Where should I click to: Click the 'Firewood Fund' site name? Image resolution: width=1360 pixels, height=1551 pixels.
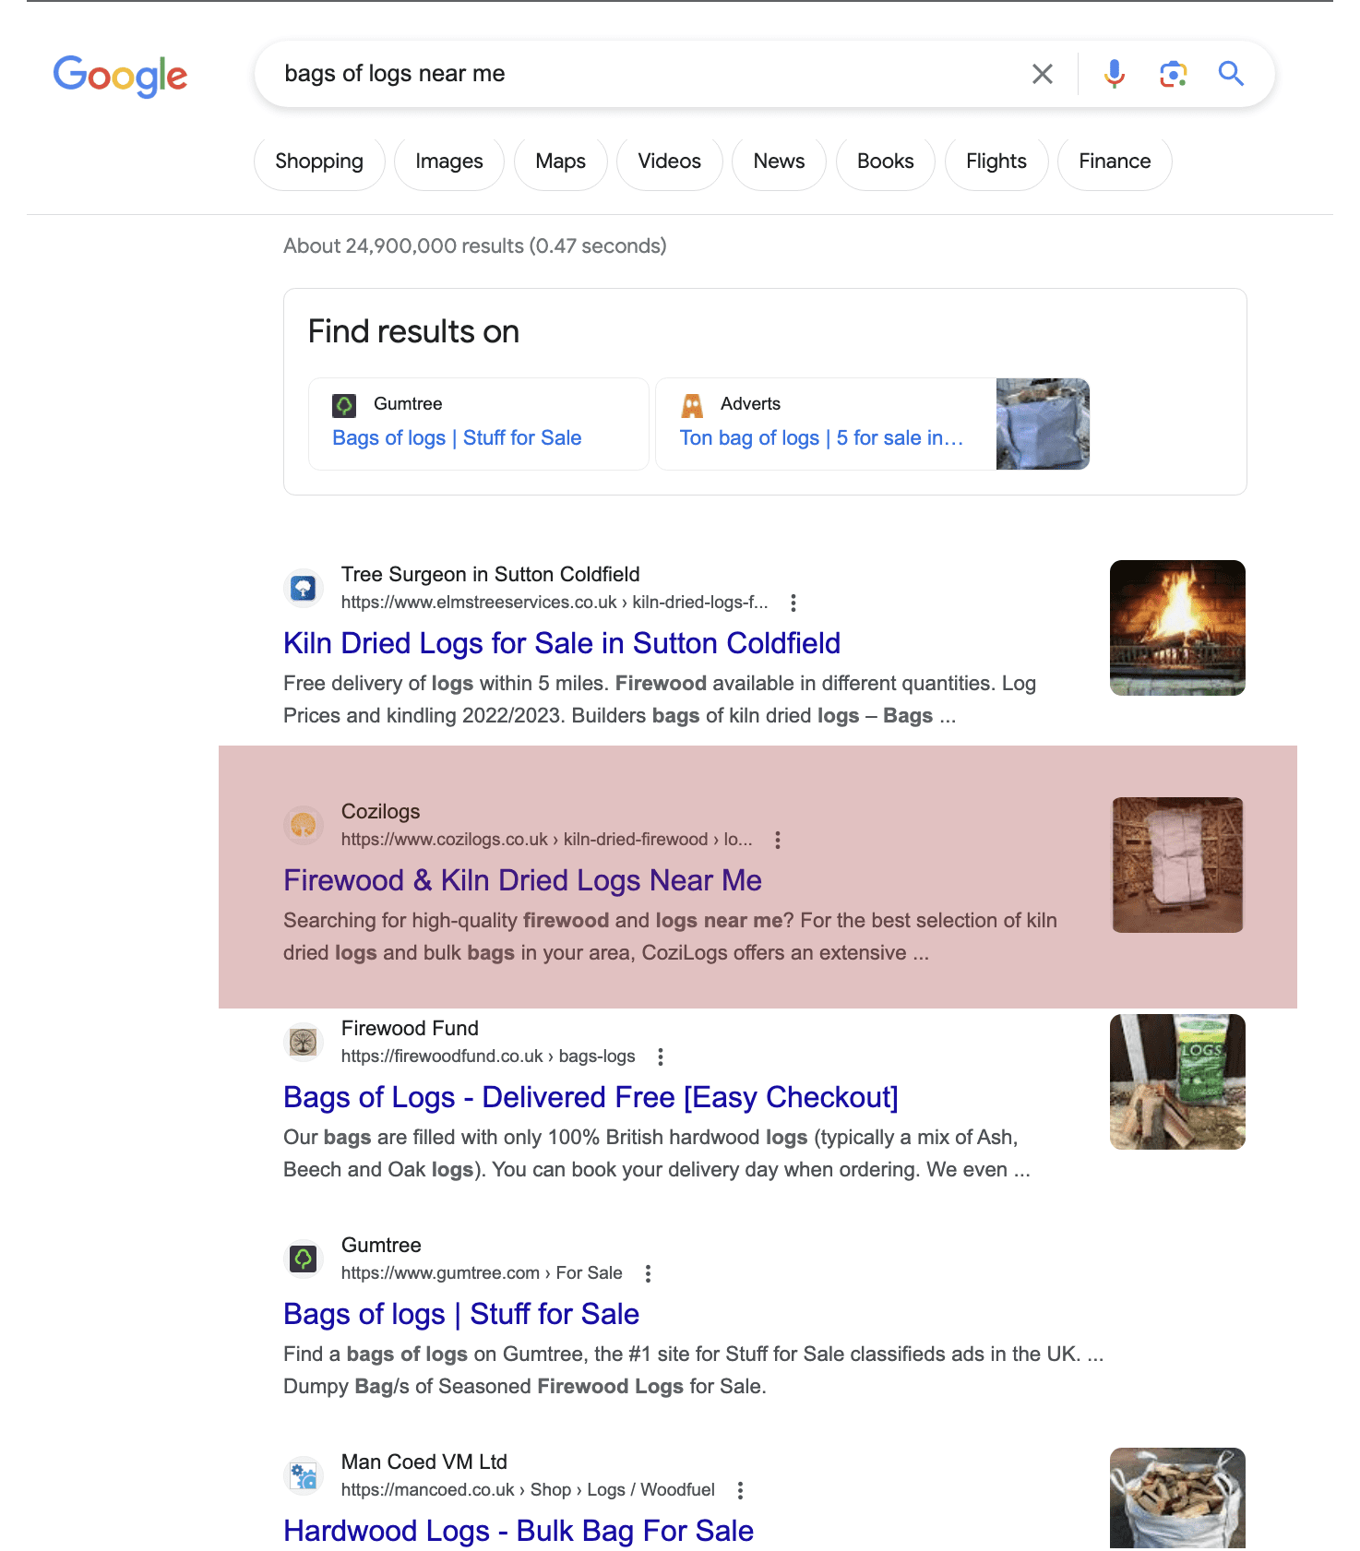[410, 1028]
